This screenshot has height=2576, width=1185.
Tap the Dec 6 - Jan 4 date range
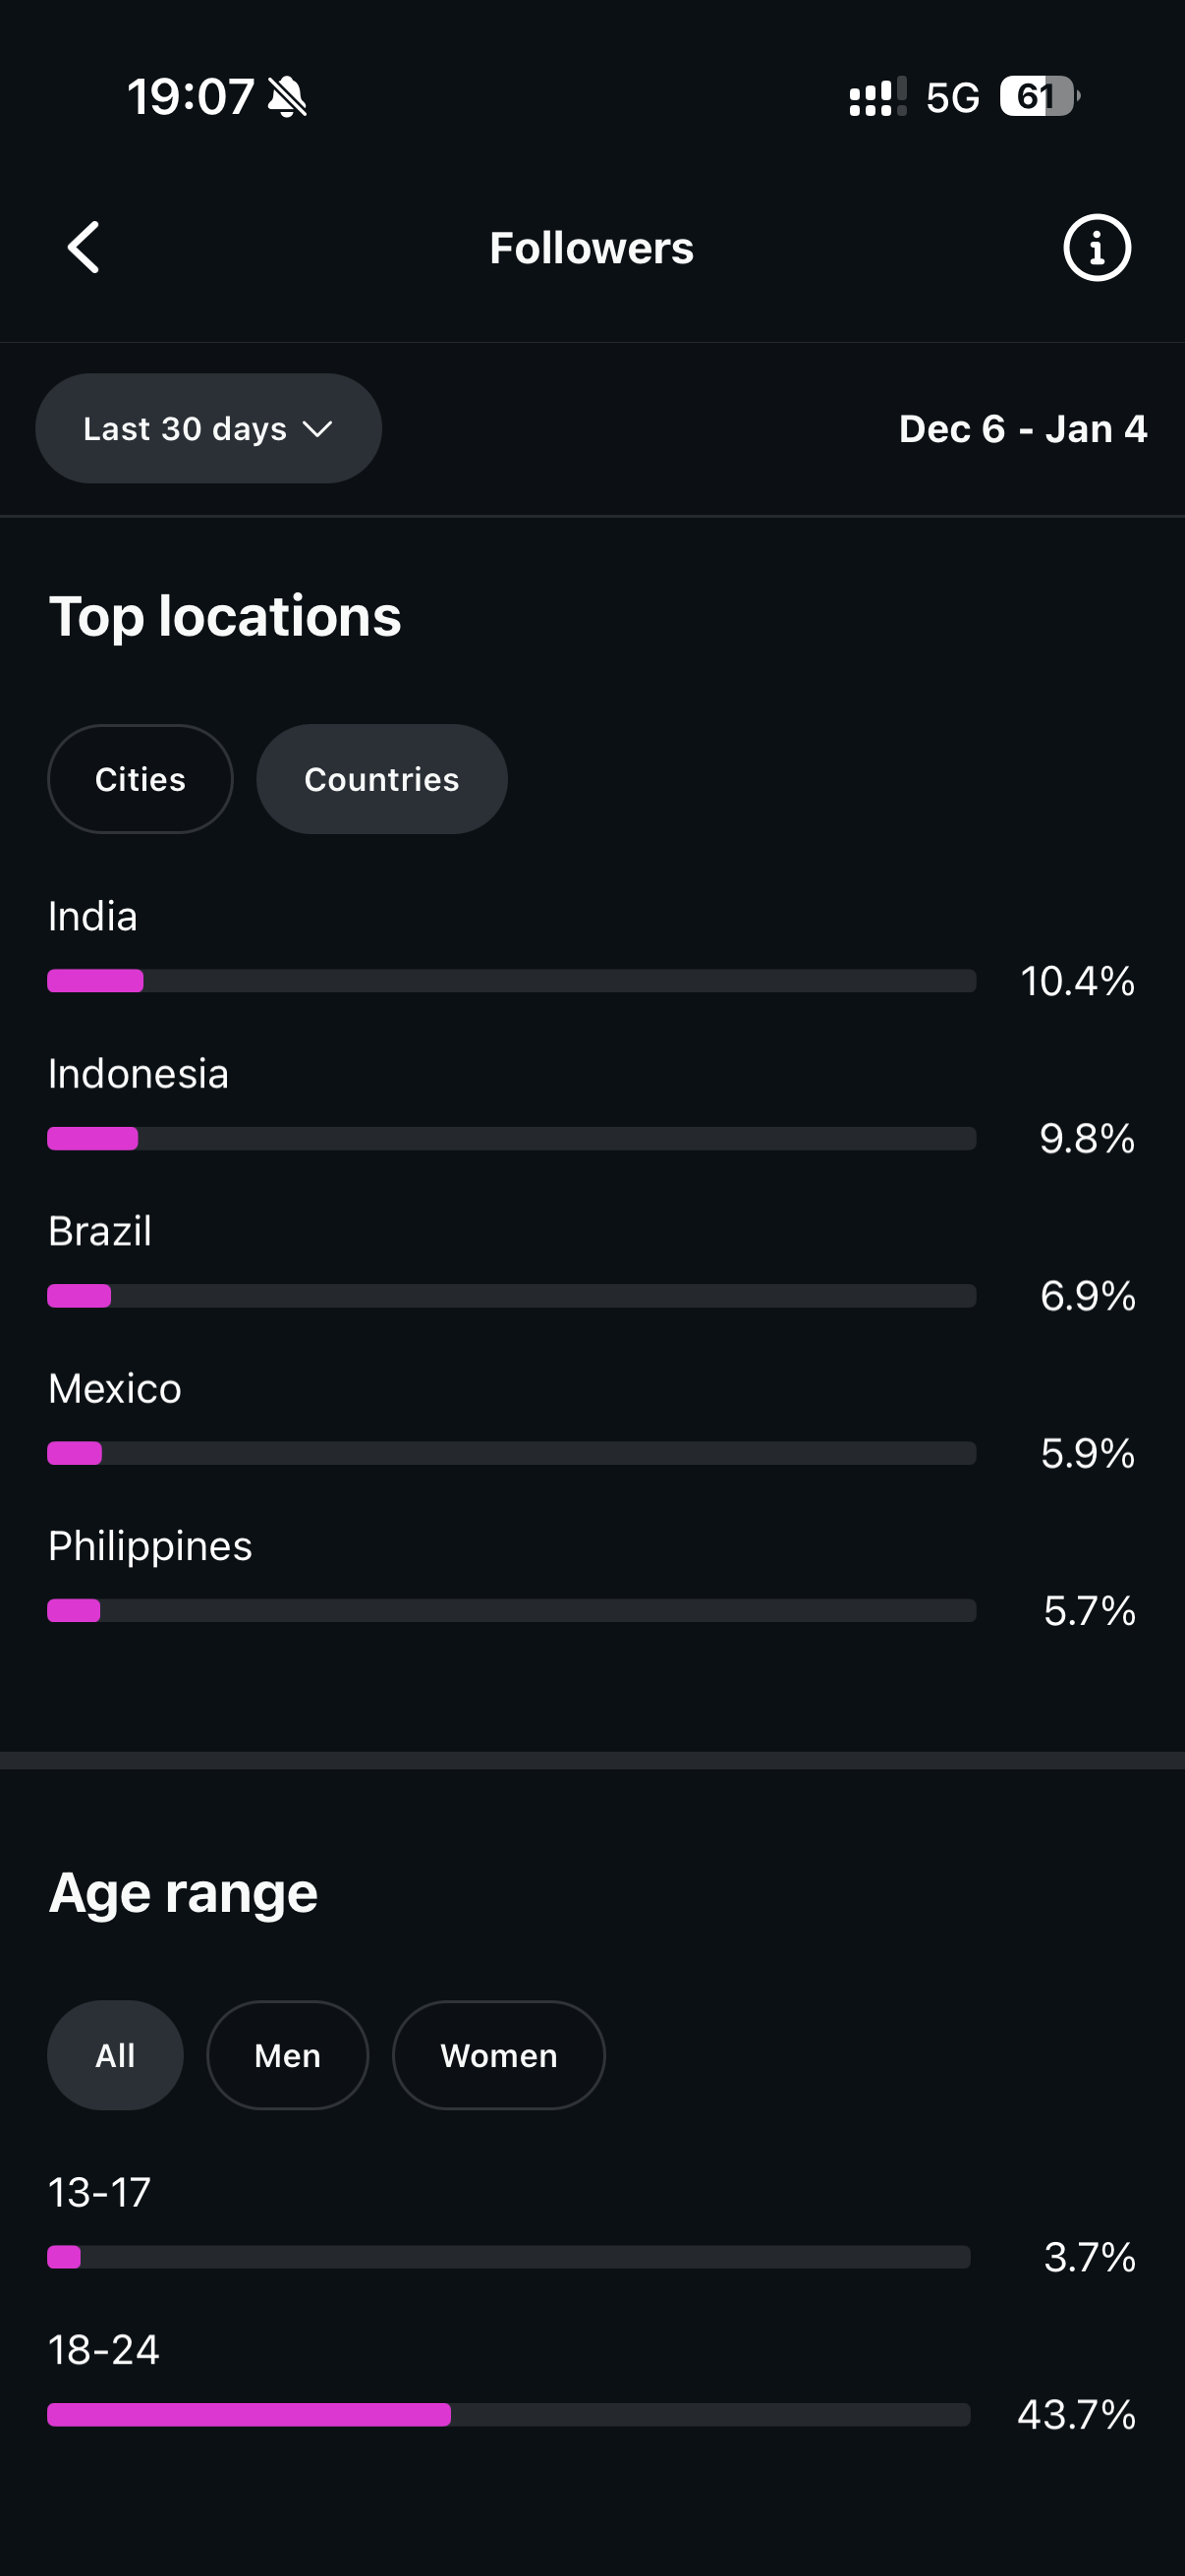pyautogui.click(x=1022, y=429)
